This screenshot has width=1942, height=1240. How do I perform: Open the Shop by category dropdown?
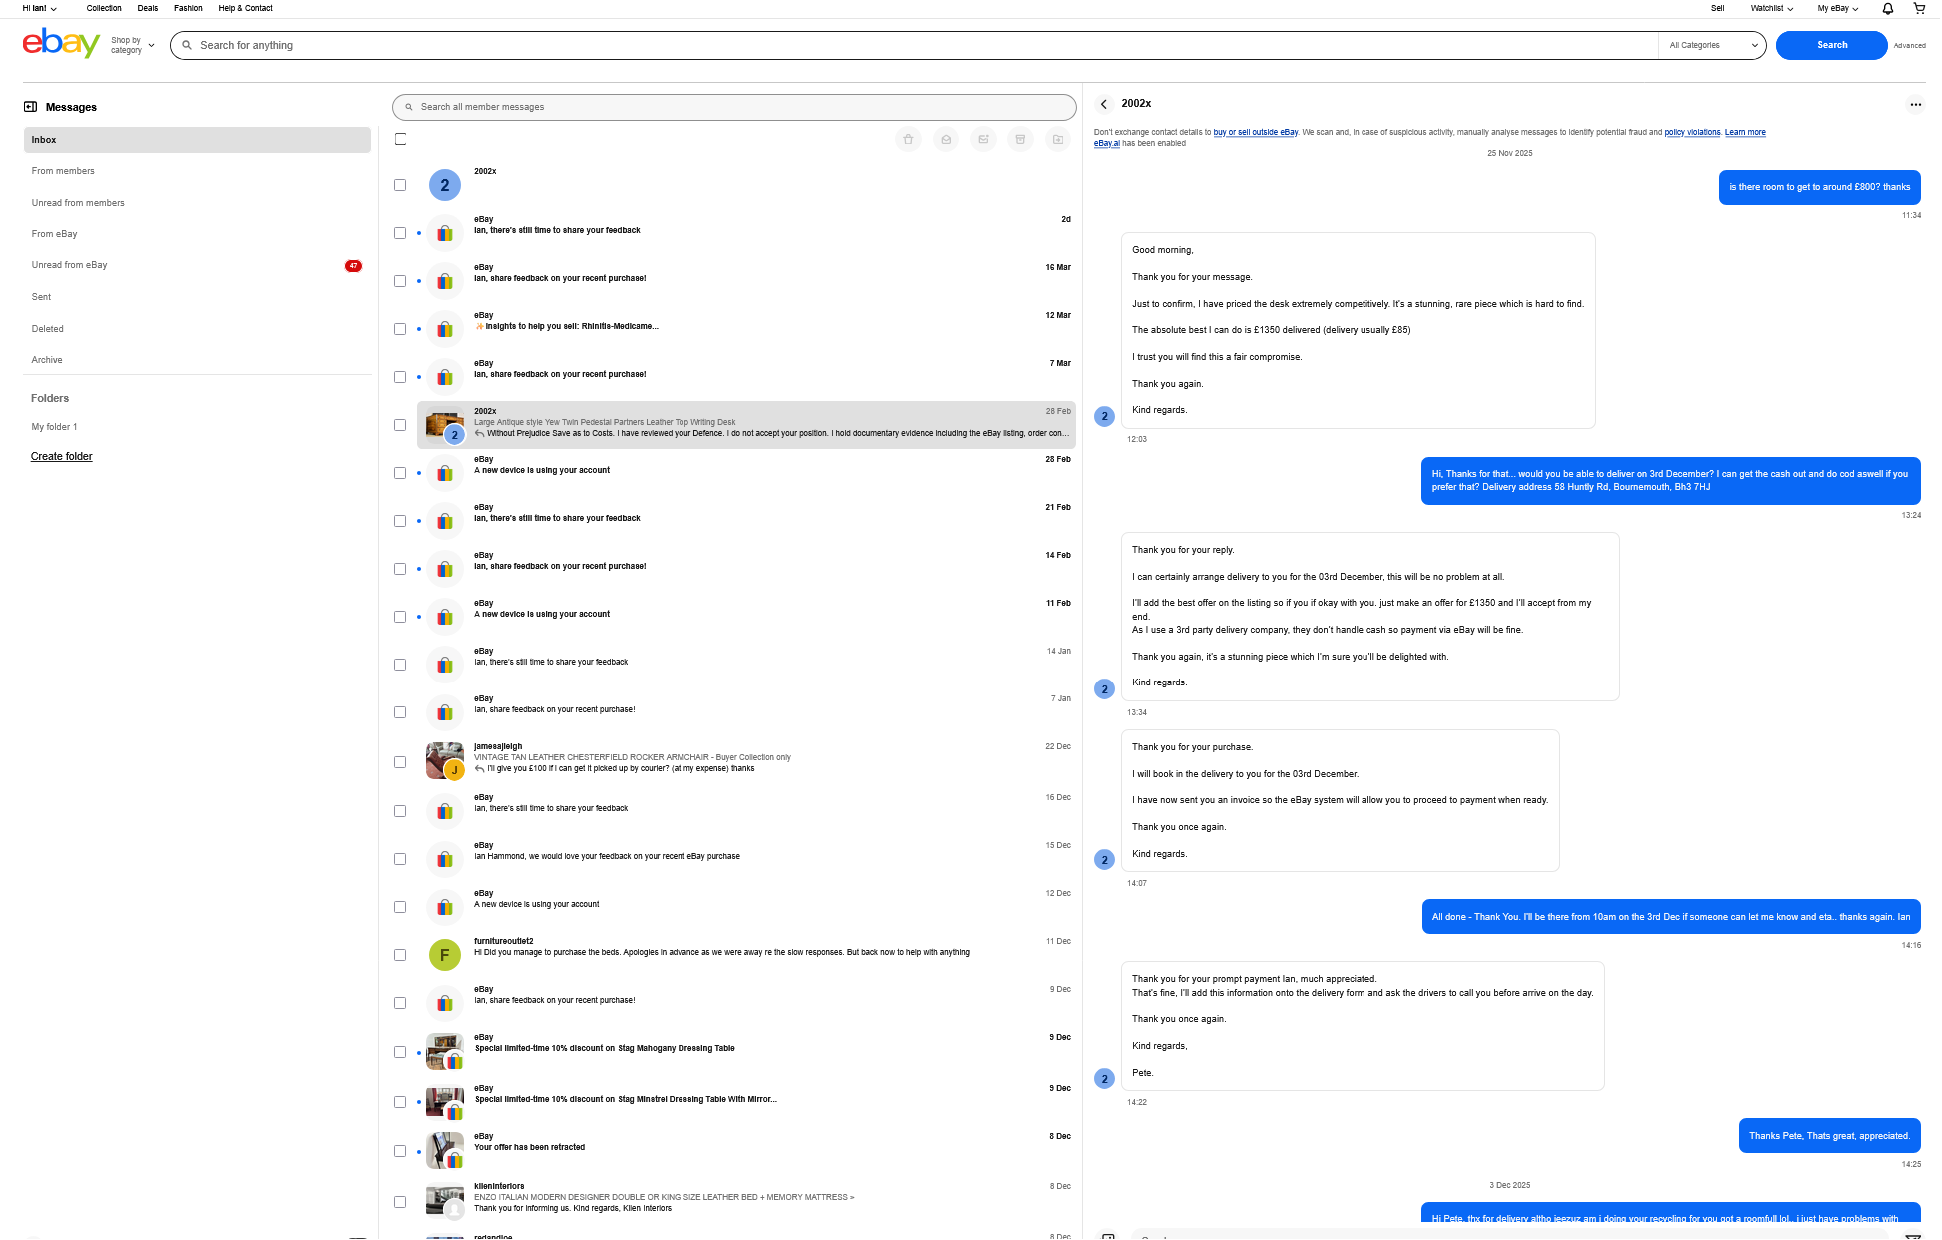click(133, 45)
